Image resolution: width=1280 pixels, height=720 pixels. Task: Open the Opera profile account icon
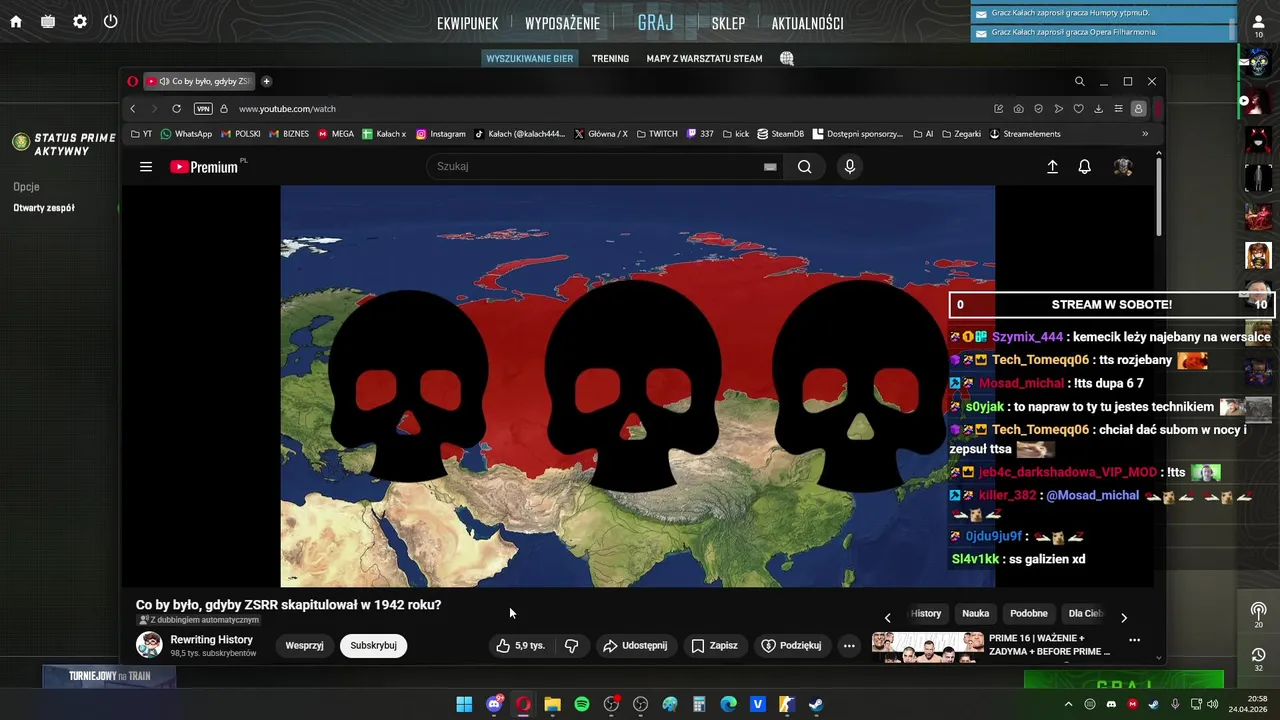click(x=1138, y=108)
